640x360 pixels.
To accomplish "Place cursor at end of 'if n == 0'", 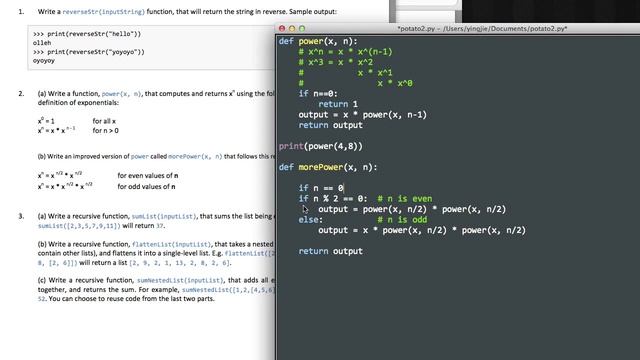I will (x=344, y=188).
